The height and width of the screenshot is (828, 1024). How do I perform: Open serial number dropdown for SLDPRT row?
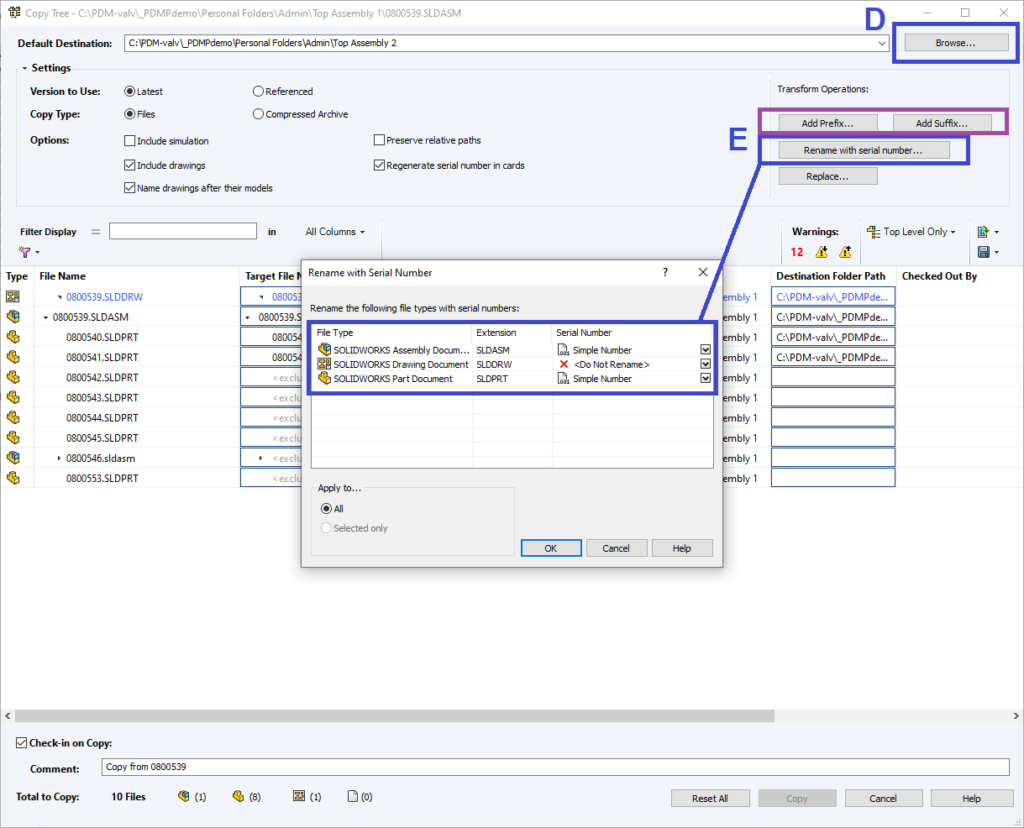tap(705, 379)
